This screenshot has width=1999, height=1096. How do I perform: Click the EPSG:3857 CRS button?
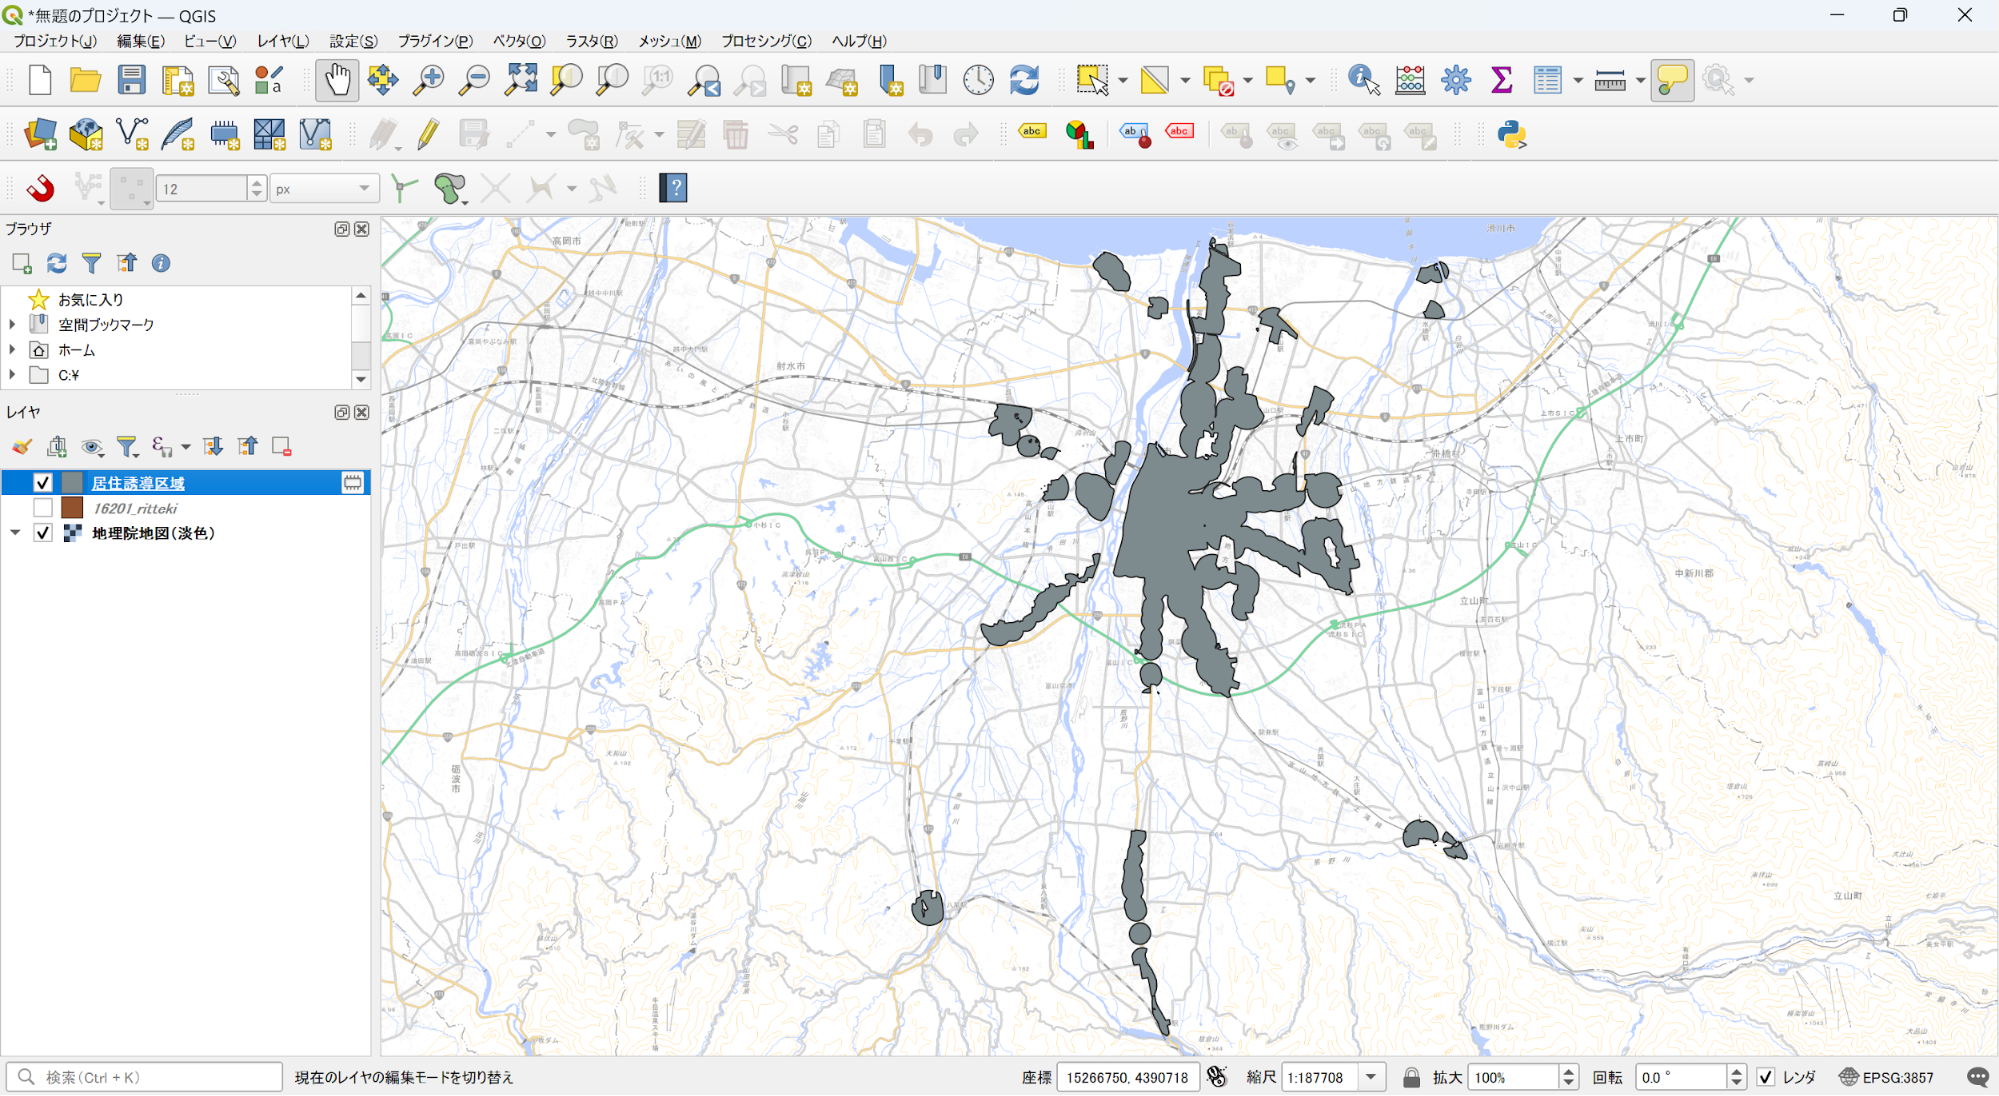(x=1887, y=1077)
